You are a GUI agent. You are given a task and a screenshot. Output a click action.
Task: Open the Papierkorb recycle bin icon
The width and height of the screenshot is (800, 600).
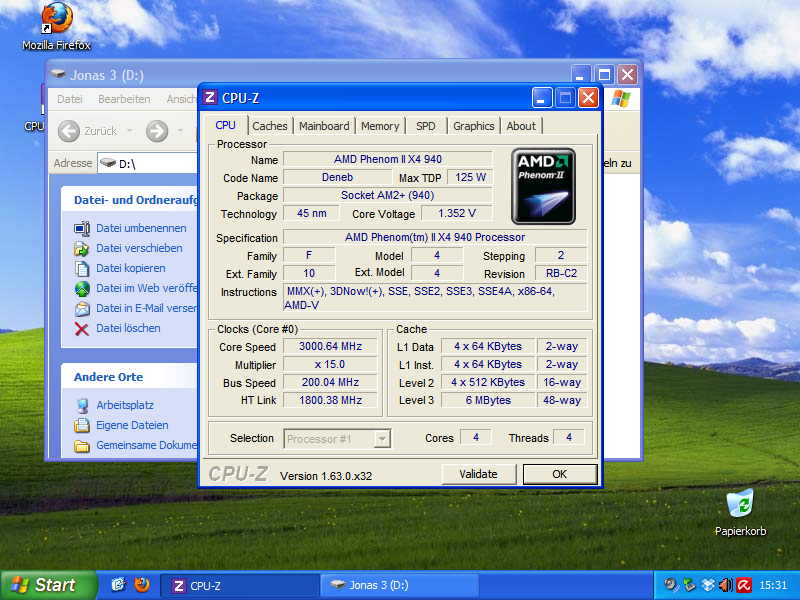(x=740, y=512)
